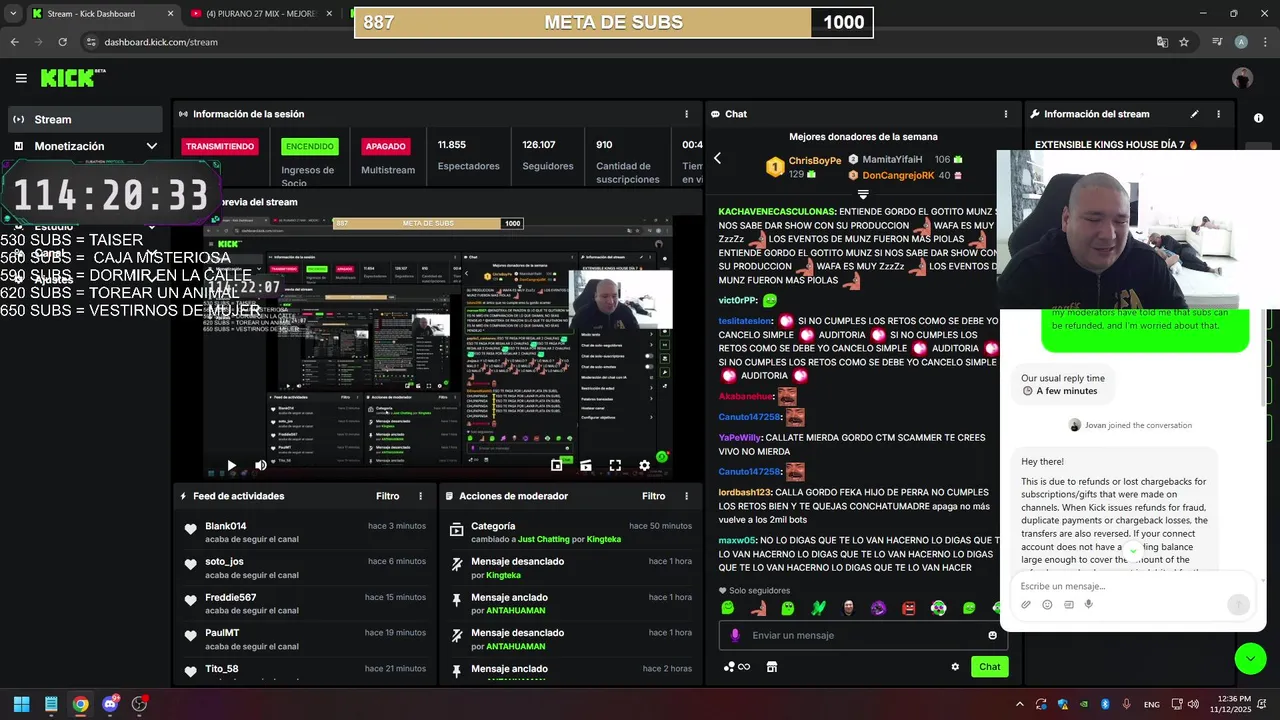Open Feed de actividades three-dot menu
This screenshot has height=720, width=1280.
(x=420, y=496)
